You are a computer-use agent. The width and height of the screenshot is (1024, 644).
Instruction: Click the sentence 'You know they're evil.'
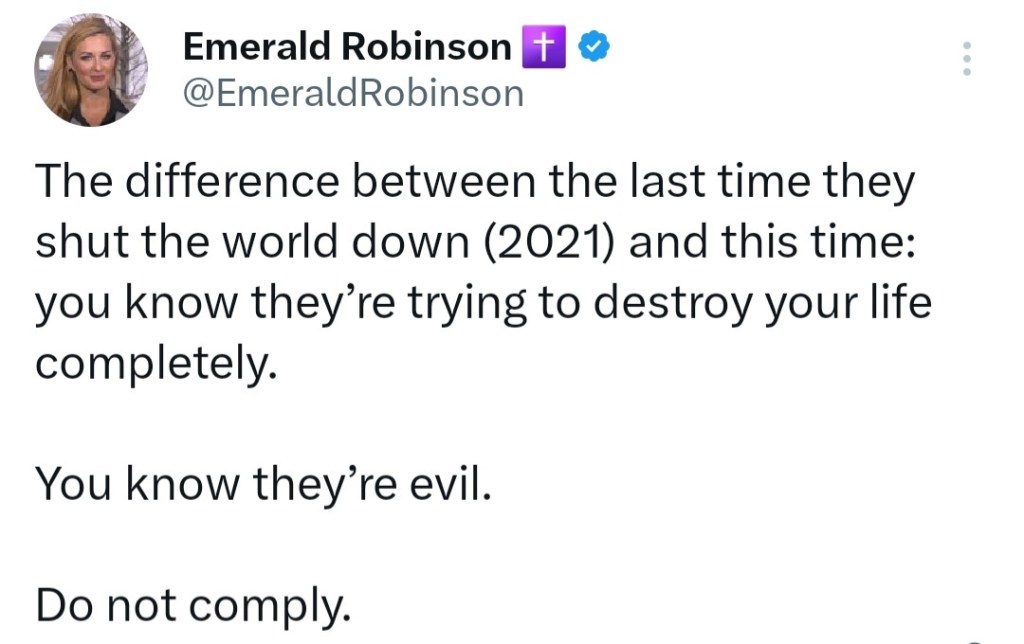pos(263,484)
